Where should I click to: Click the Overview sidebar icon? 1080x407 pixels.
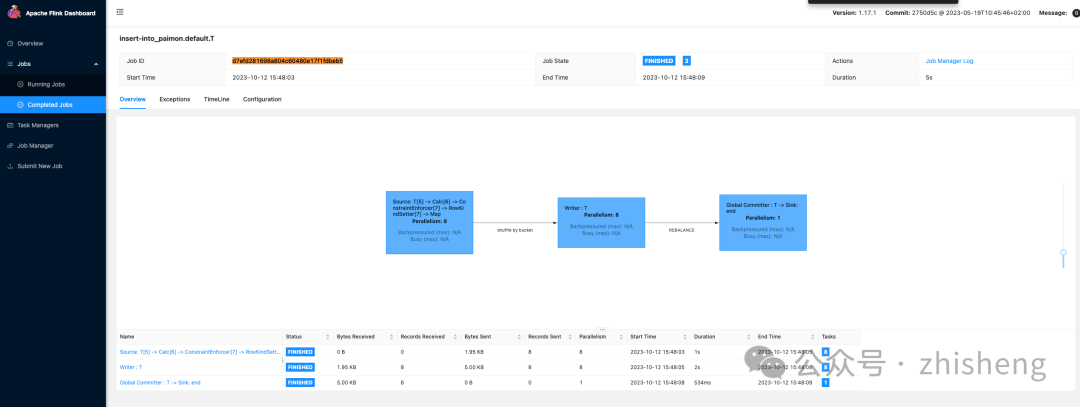coord(10,43)
